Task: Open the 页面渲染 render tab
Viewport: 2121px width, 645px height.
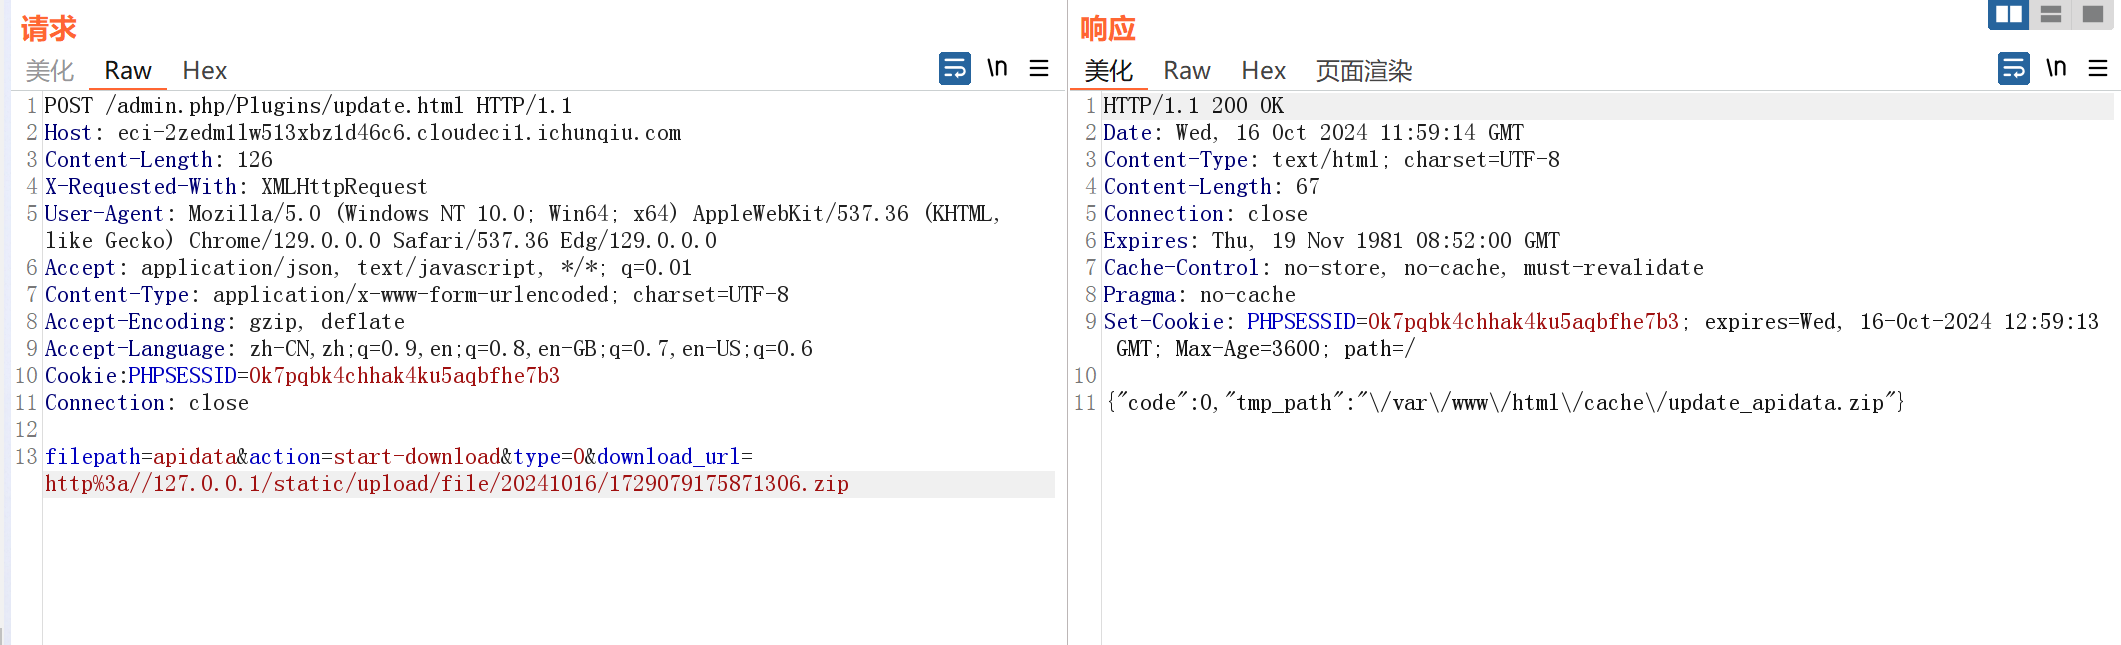Action: click(x=1363, y=71)
